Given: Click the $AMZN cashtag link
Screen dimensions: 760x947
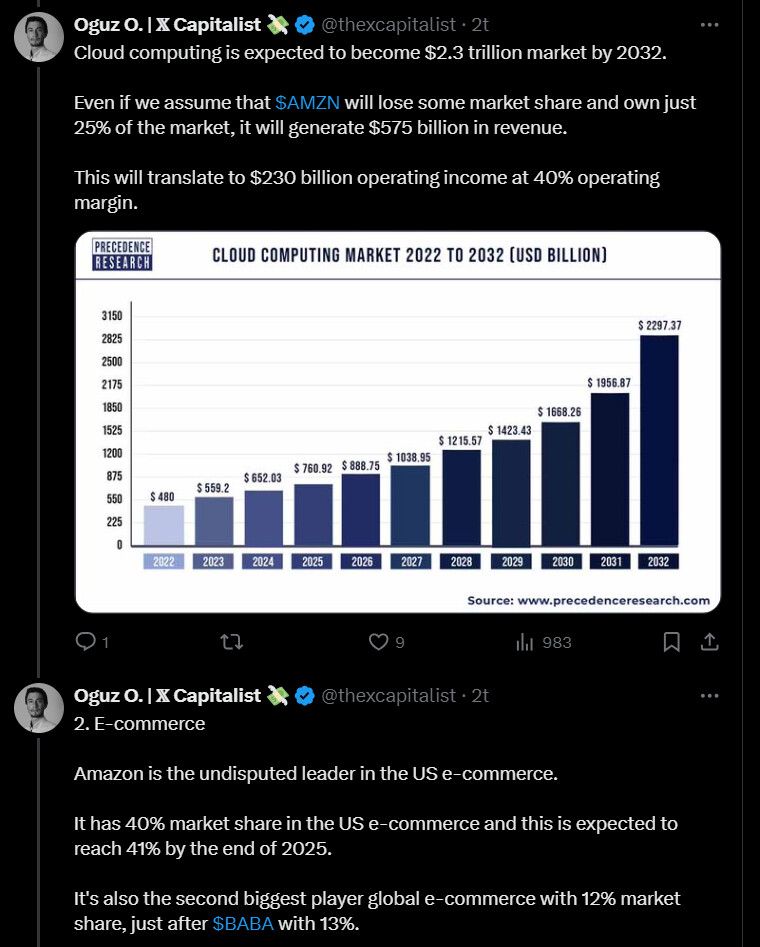Looking at the screenshot, I should pyautogui.click(x=307, y=102).
